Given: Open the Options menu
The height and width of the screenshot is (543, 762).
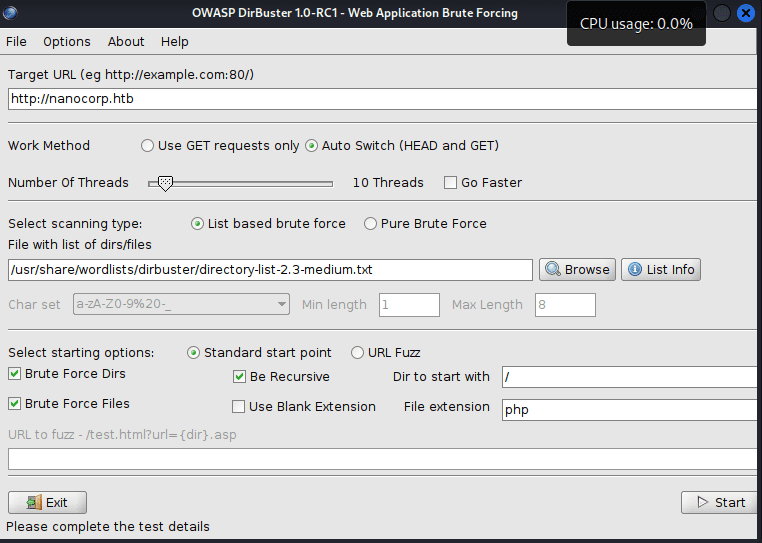Looking at the screenshot, I should click(67, 42).
